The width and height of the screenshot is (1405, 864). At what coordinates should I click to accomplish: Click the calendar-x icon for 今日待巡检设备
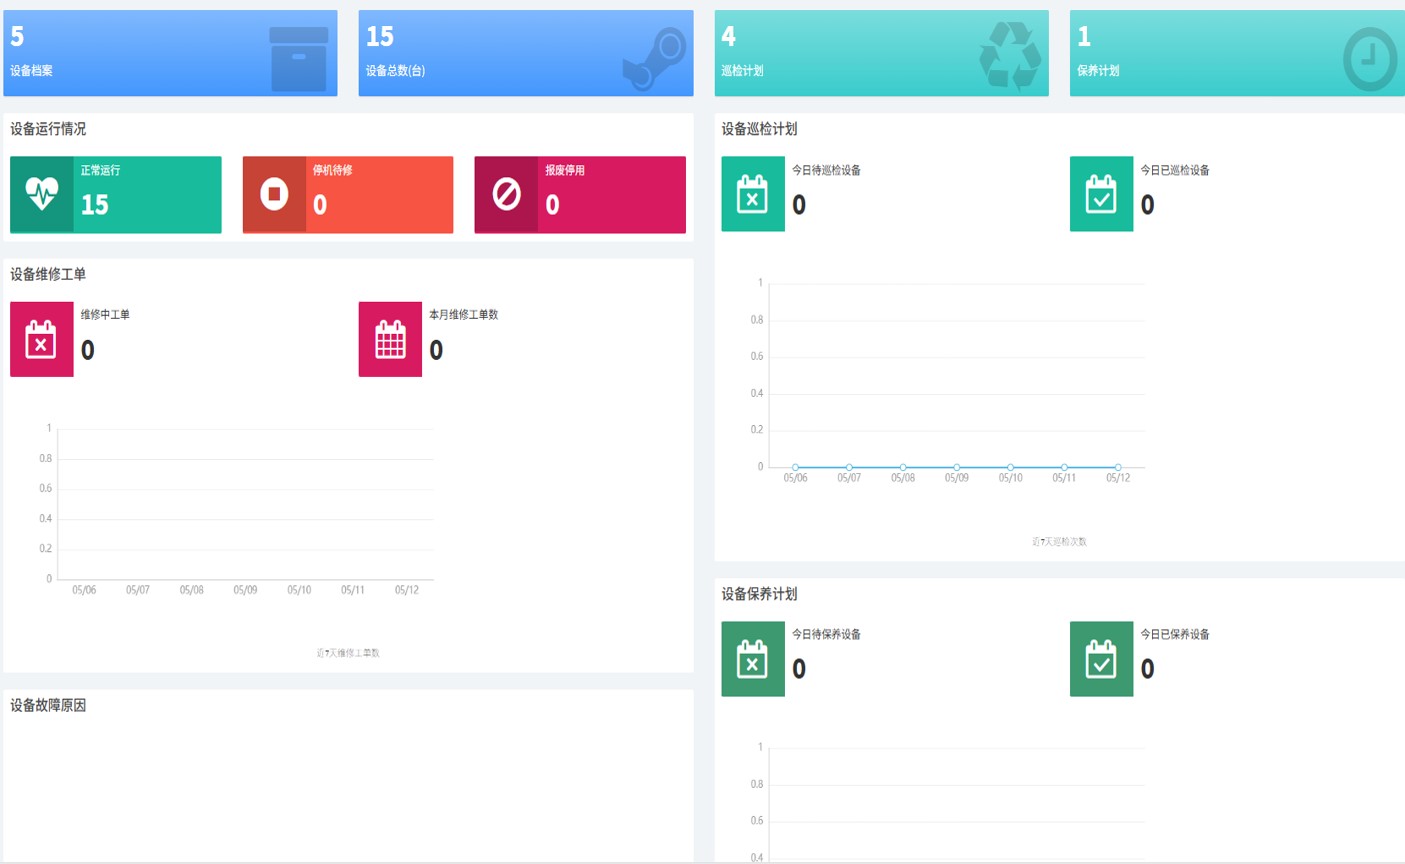tap(752, 194)
